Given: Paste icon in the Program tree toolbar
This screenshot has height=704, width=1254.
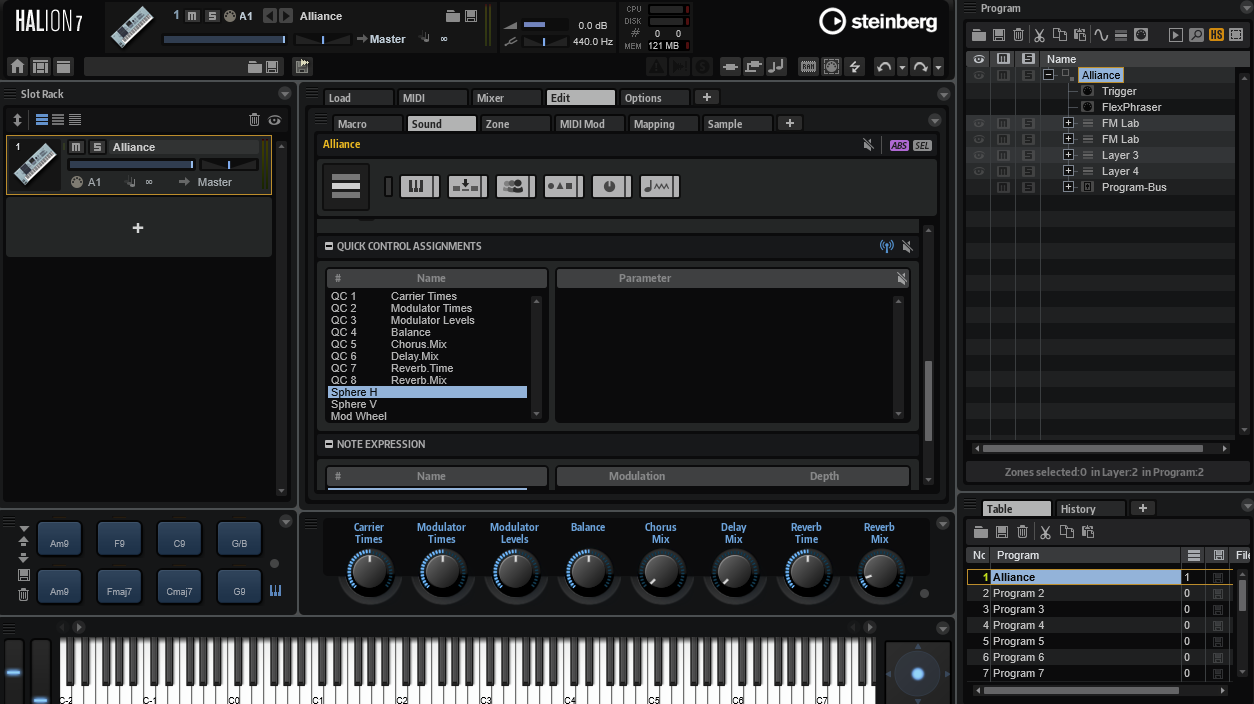Looking at the screenshot, I should 1079,35.
